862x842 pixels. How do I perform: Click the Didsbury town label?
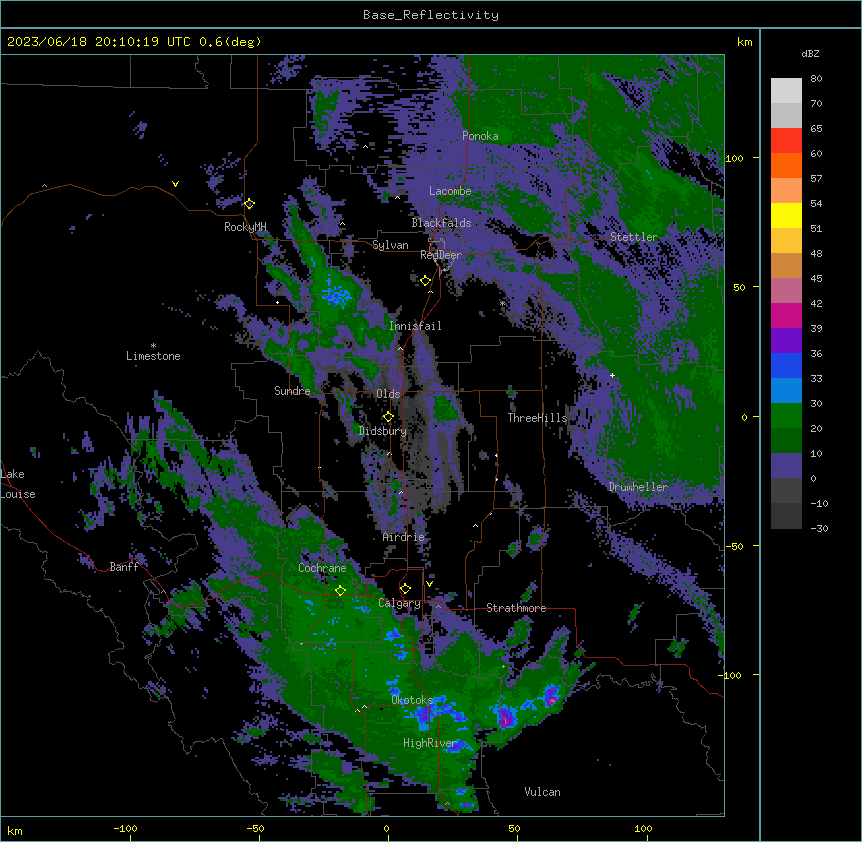pos(383,431)
